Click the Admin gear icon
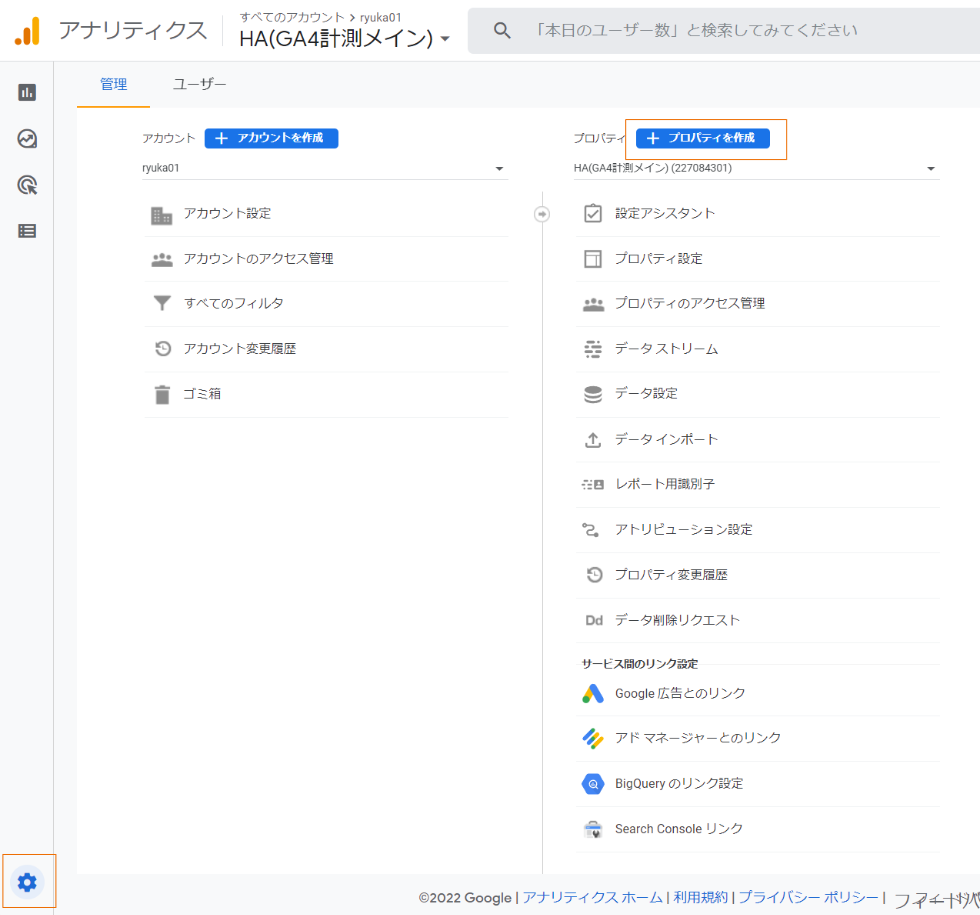Viewport: 980px width, 915px height. click(x=27, y=882)
